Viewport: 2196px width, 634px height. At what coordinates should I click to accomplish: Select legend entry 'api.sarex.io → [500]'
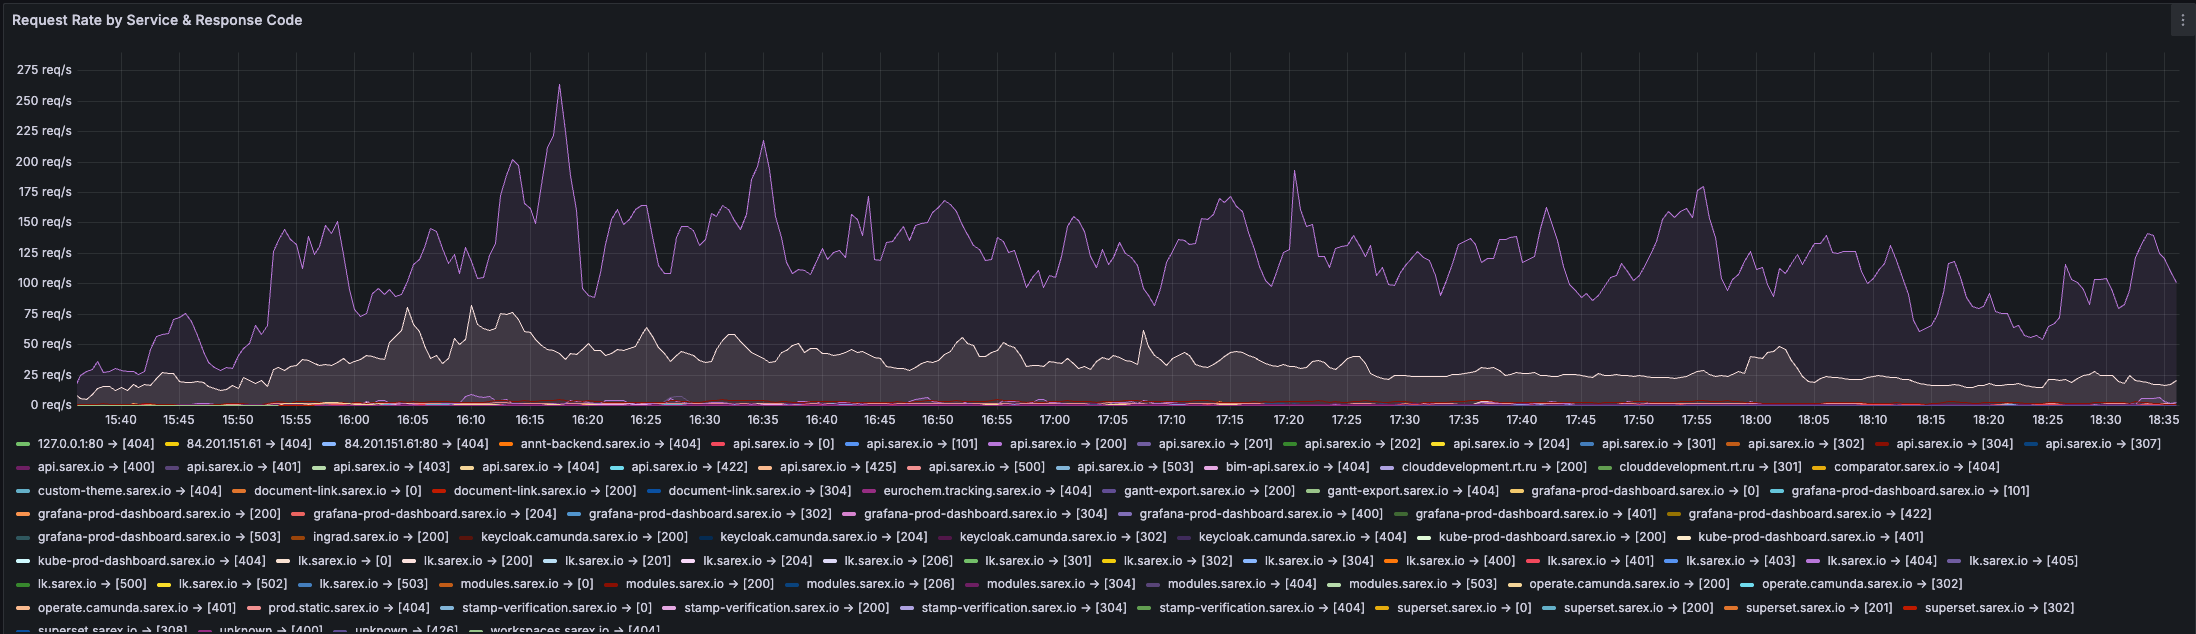click(x=987, y=467)
